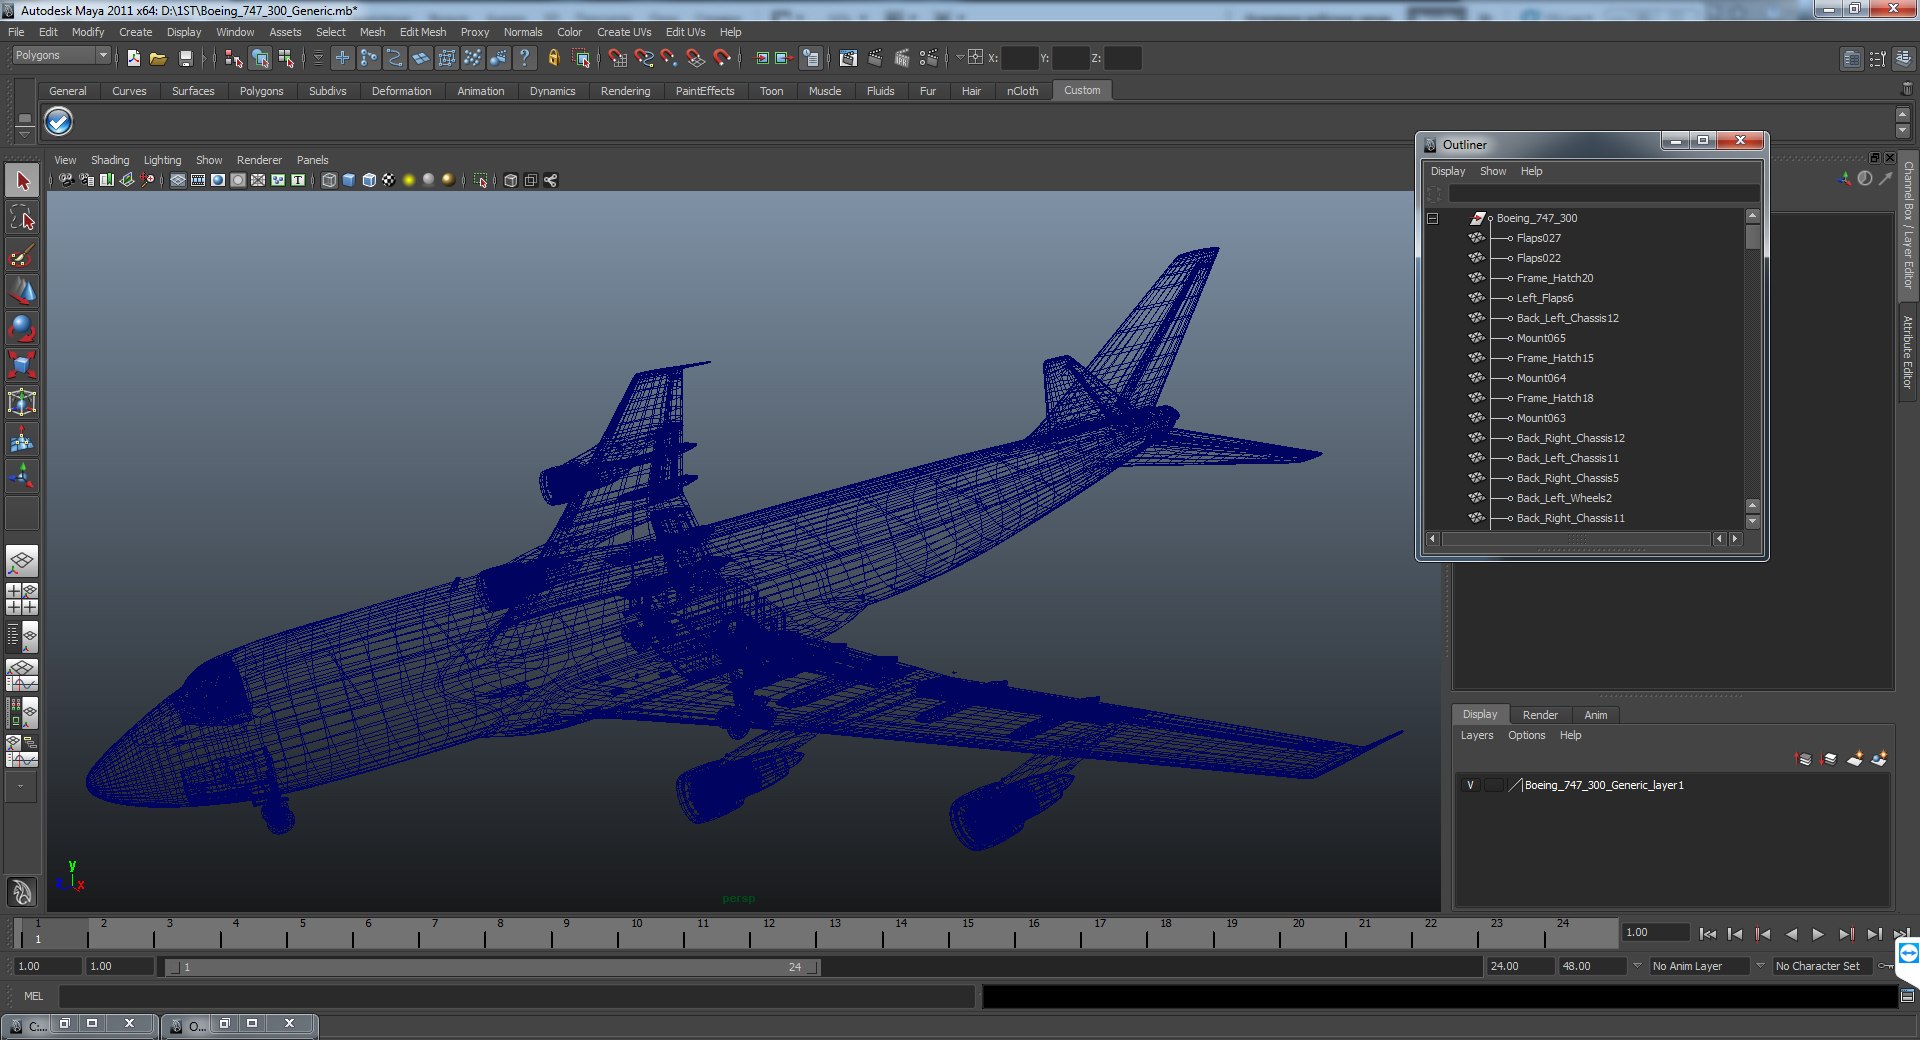Screen dimensions: 1920x1040
Task: Open the anim layer dropdown arrow
Action: (1637, 966)
